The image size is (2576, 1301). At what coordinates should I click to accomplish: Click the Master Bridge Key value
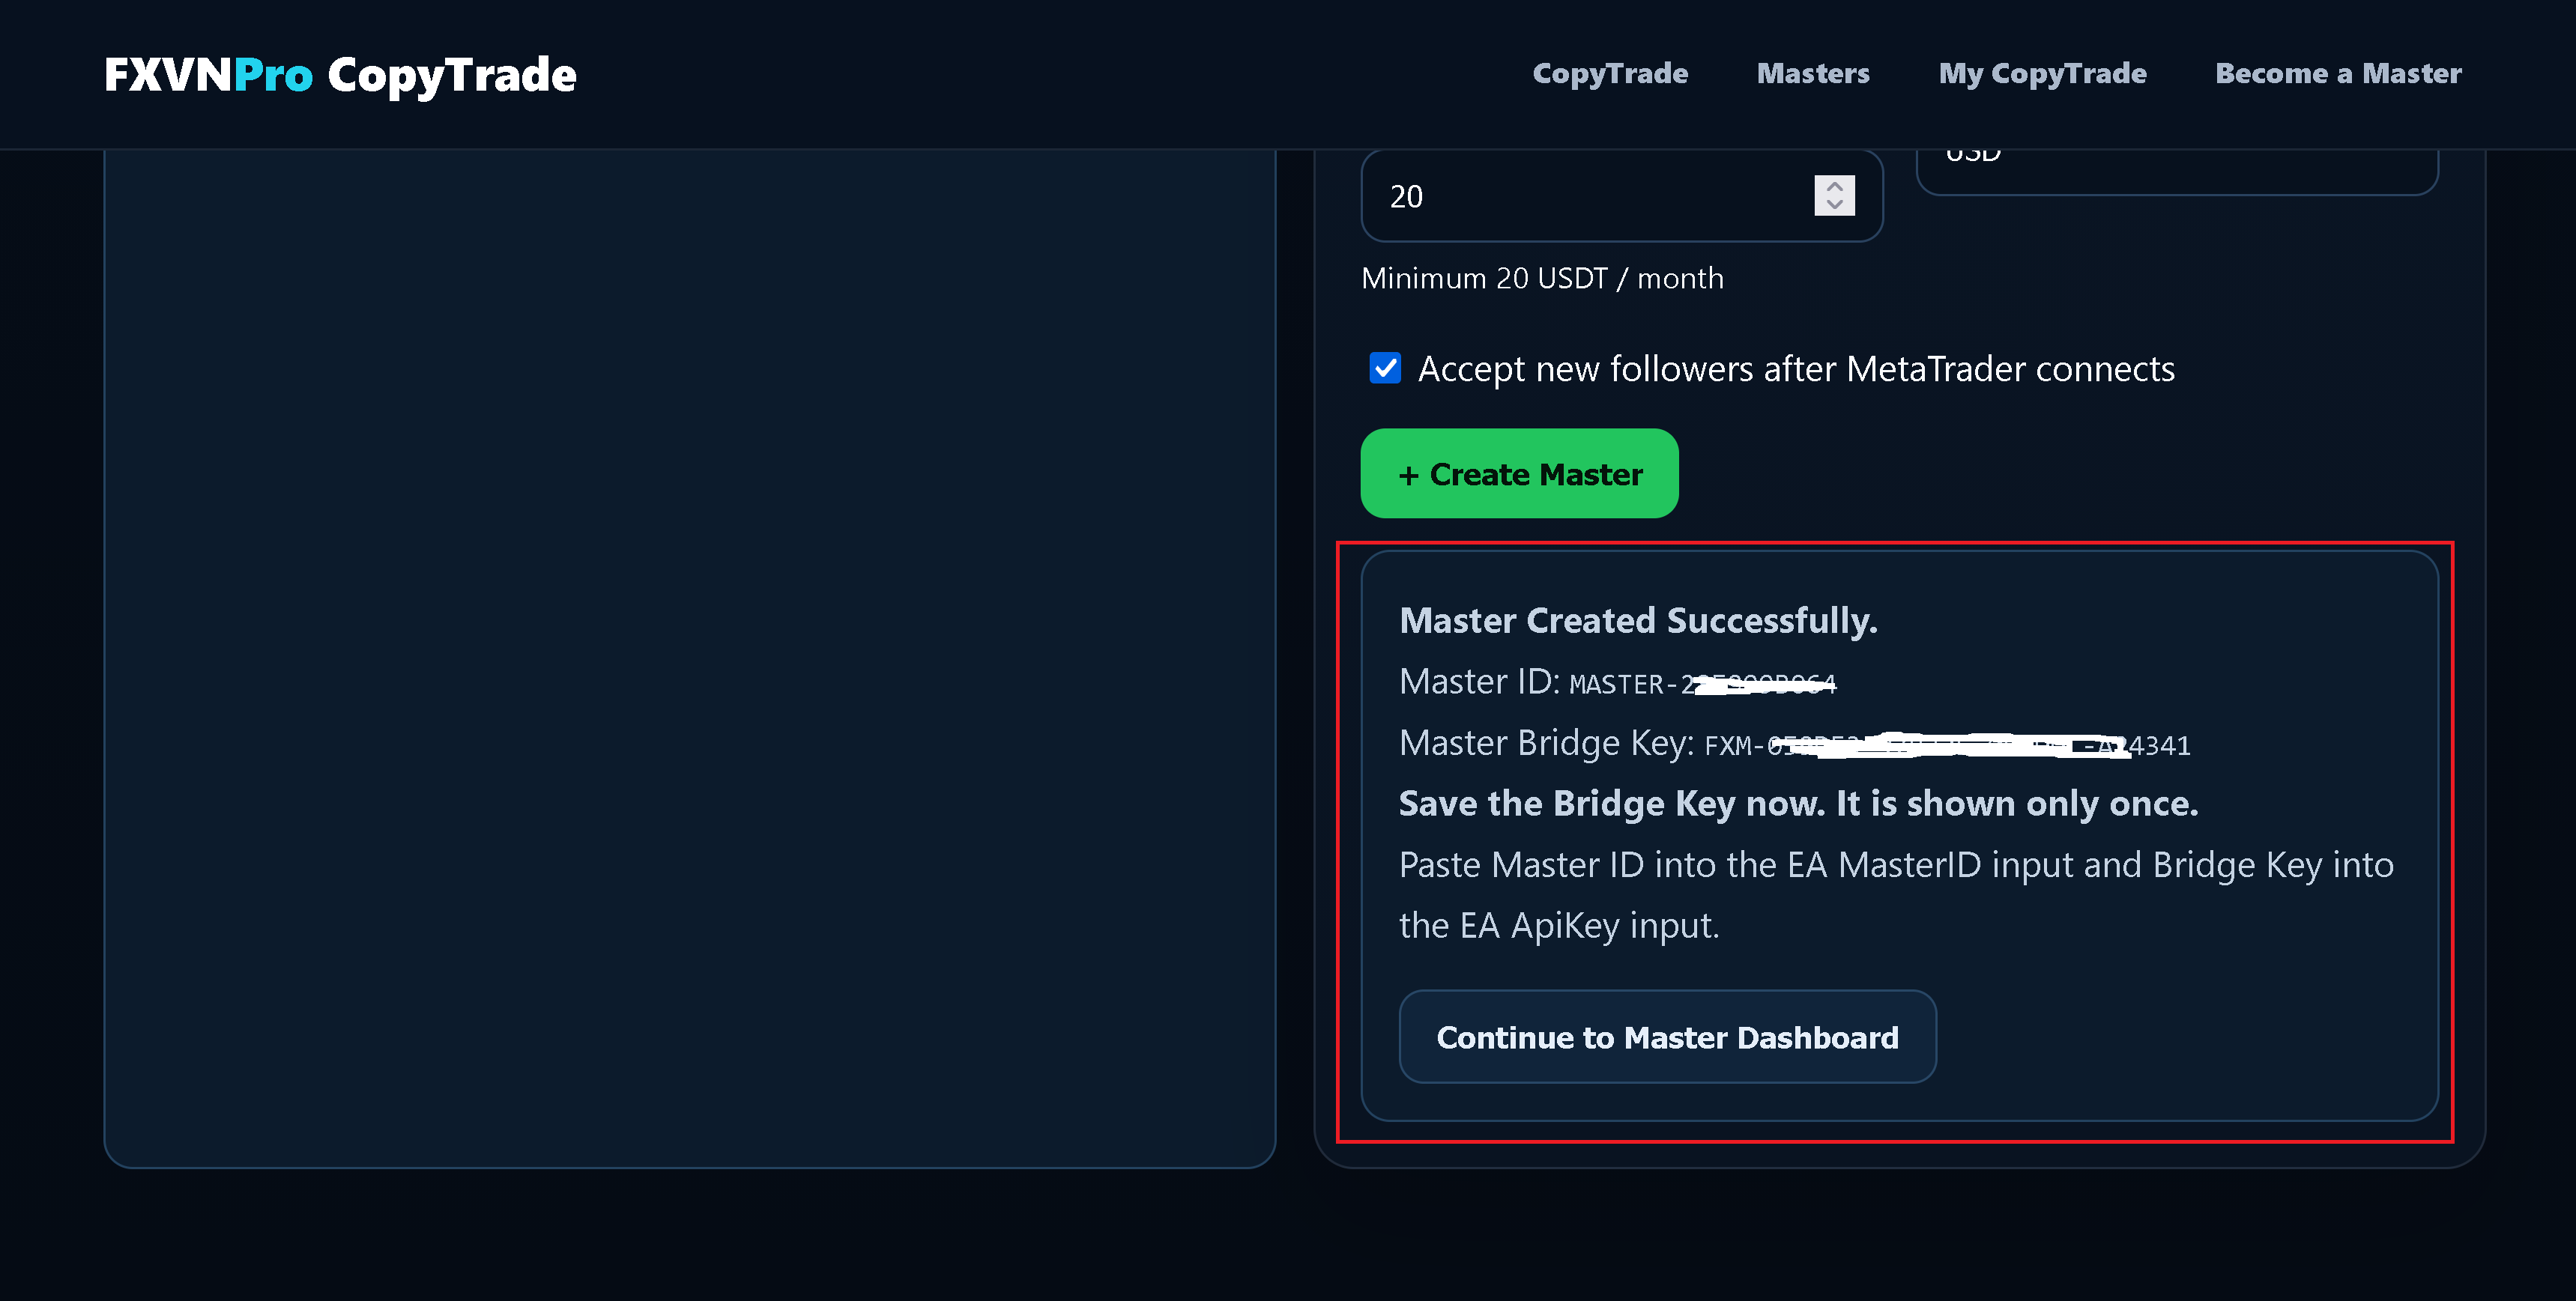click(x=1947, y=745)
